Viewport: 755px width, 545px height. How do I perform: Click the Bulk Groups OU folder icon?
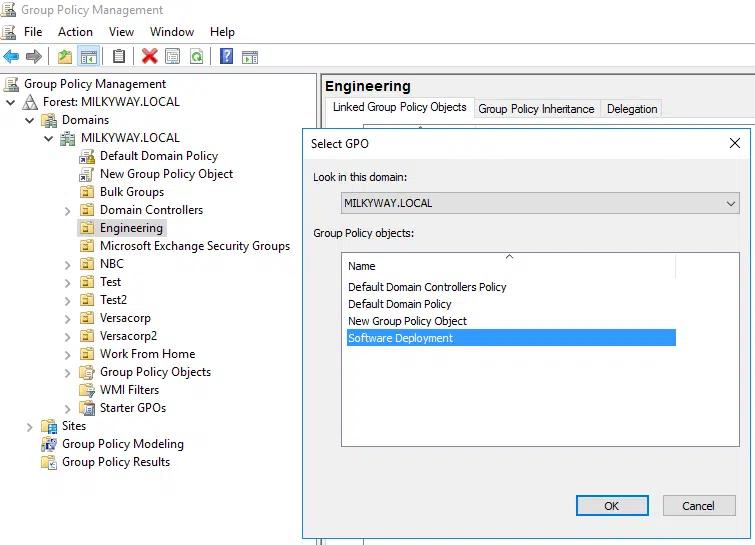click(87, 192)
